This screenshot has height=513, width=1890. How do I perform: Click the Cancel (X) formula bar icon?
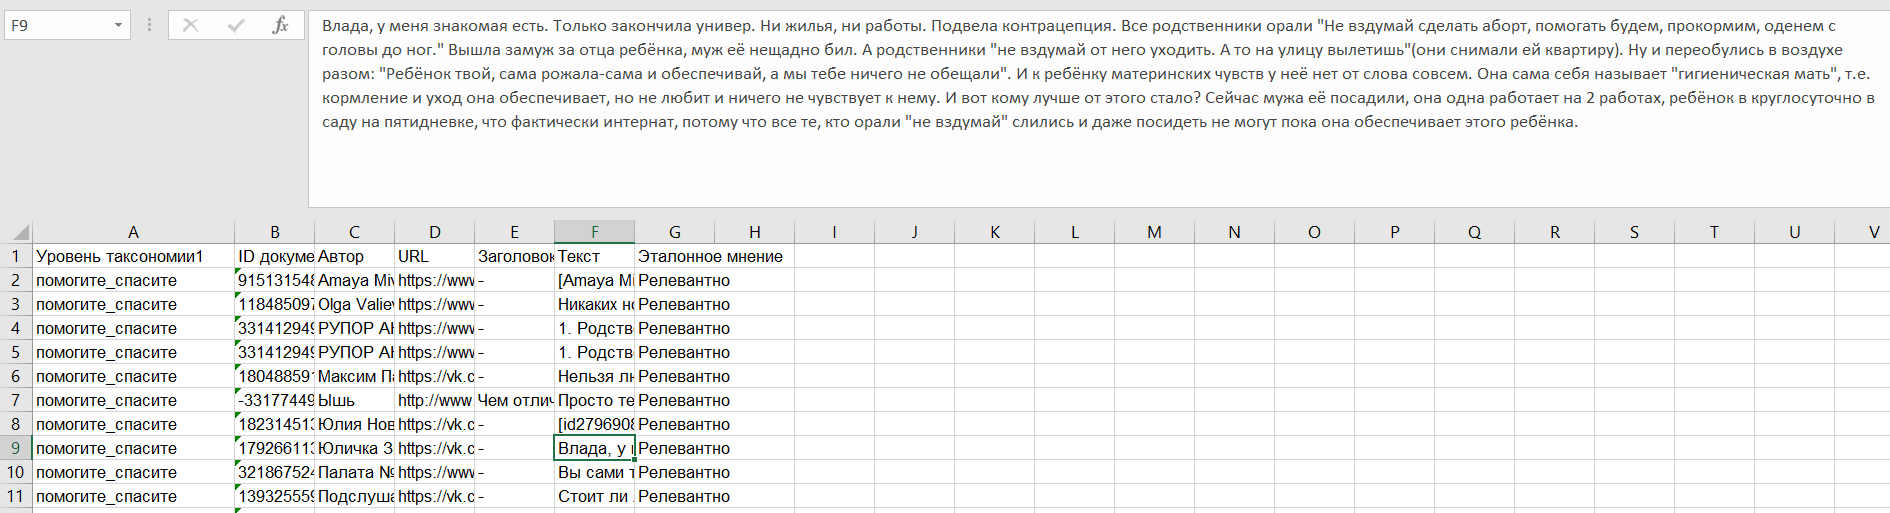click(x=190, y=25)
